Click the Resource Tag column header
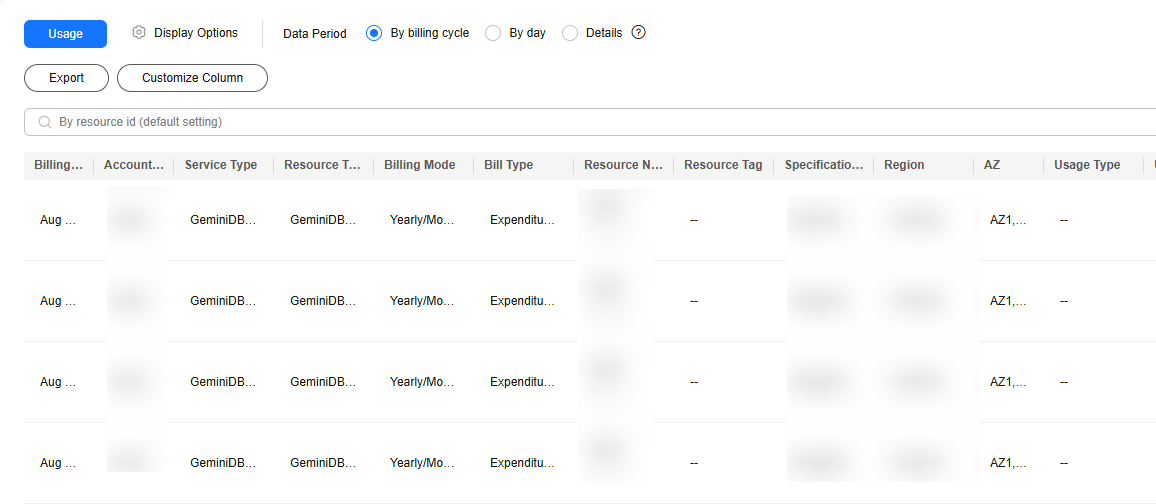This screenshot has width=1156, height=504. (723, 165)
